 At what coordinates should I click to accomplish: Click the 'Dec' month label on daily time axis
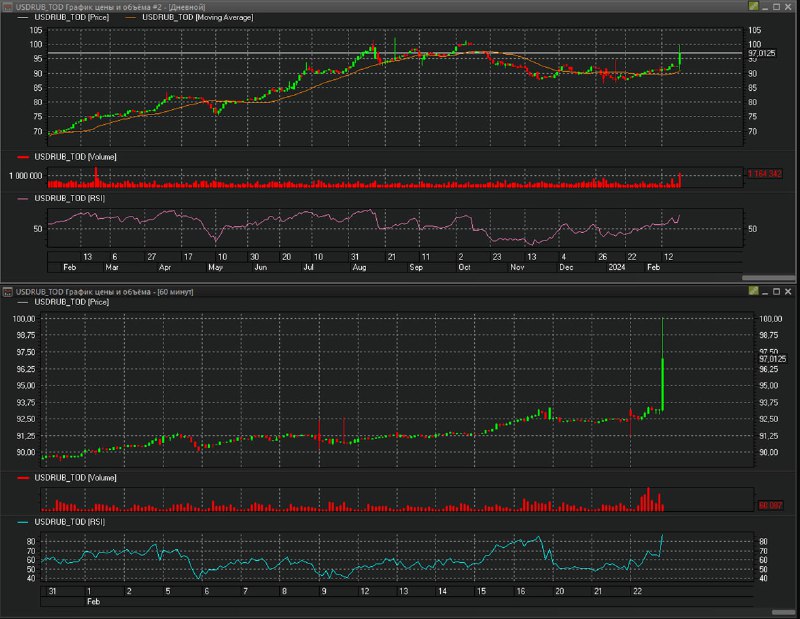tap(566, 267)
